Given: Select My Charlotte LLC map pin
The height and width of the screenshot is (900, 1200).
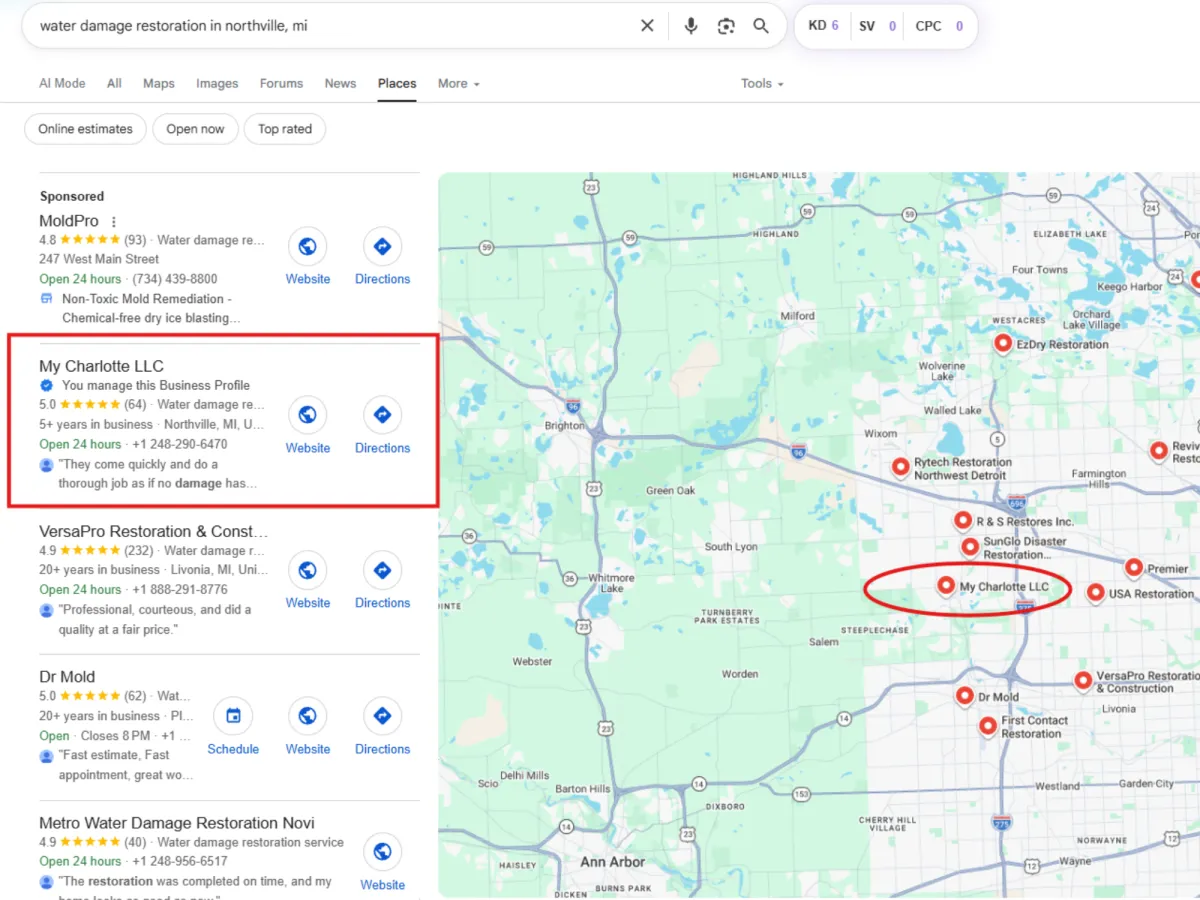Looking at the screenshot, I should click(x=945, y=585).
